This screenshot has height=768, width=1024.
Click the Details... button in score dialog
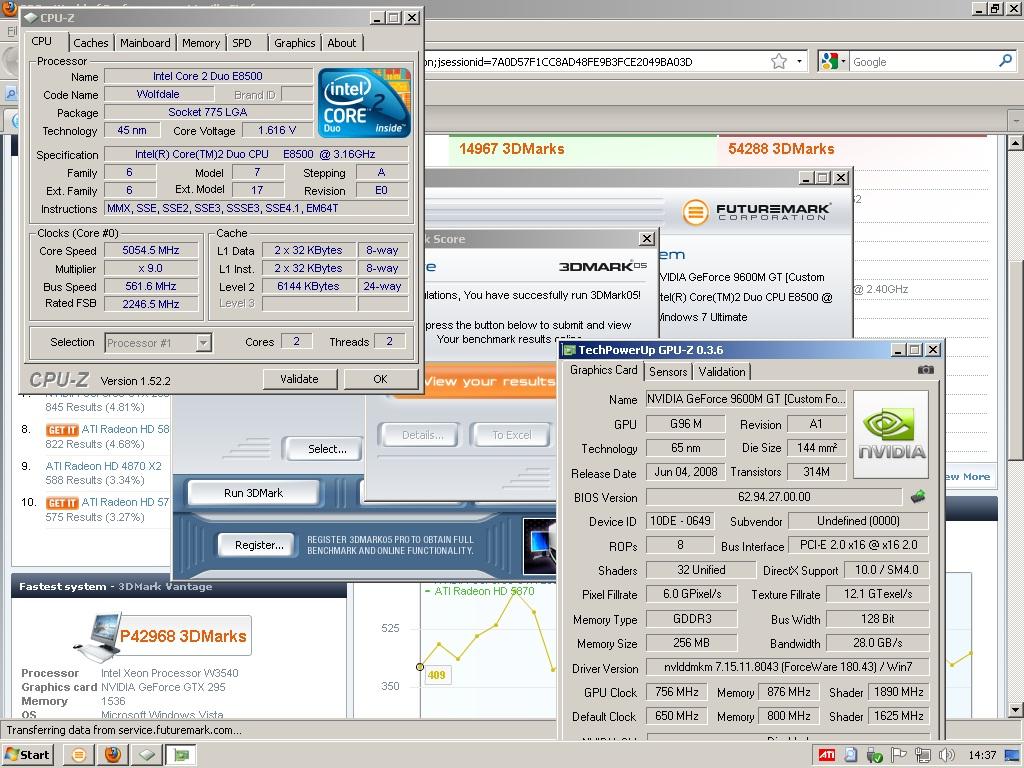pos(422,435)
